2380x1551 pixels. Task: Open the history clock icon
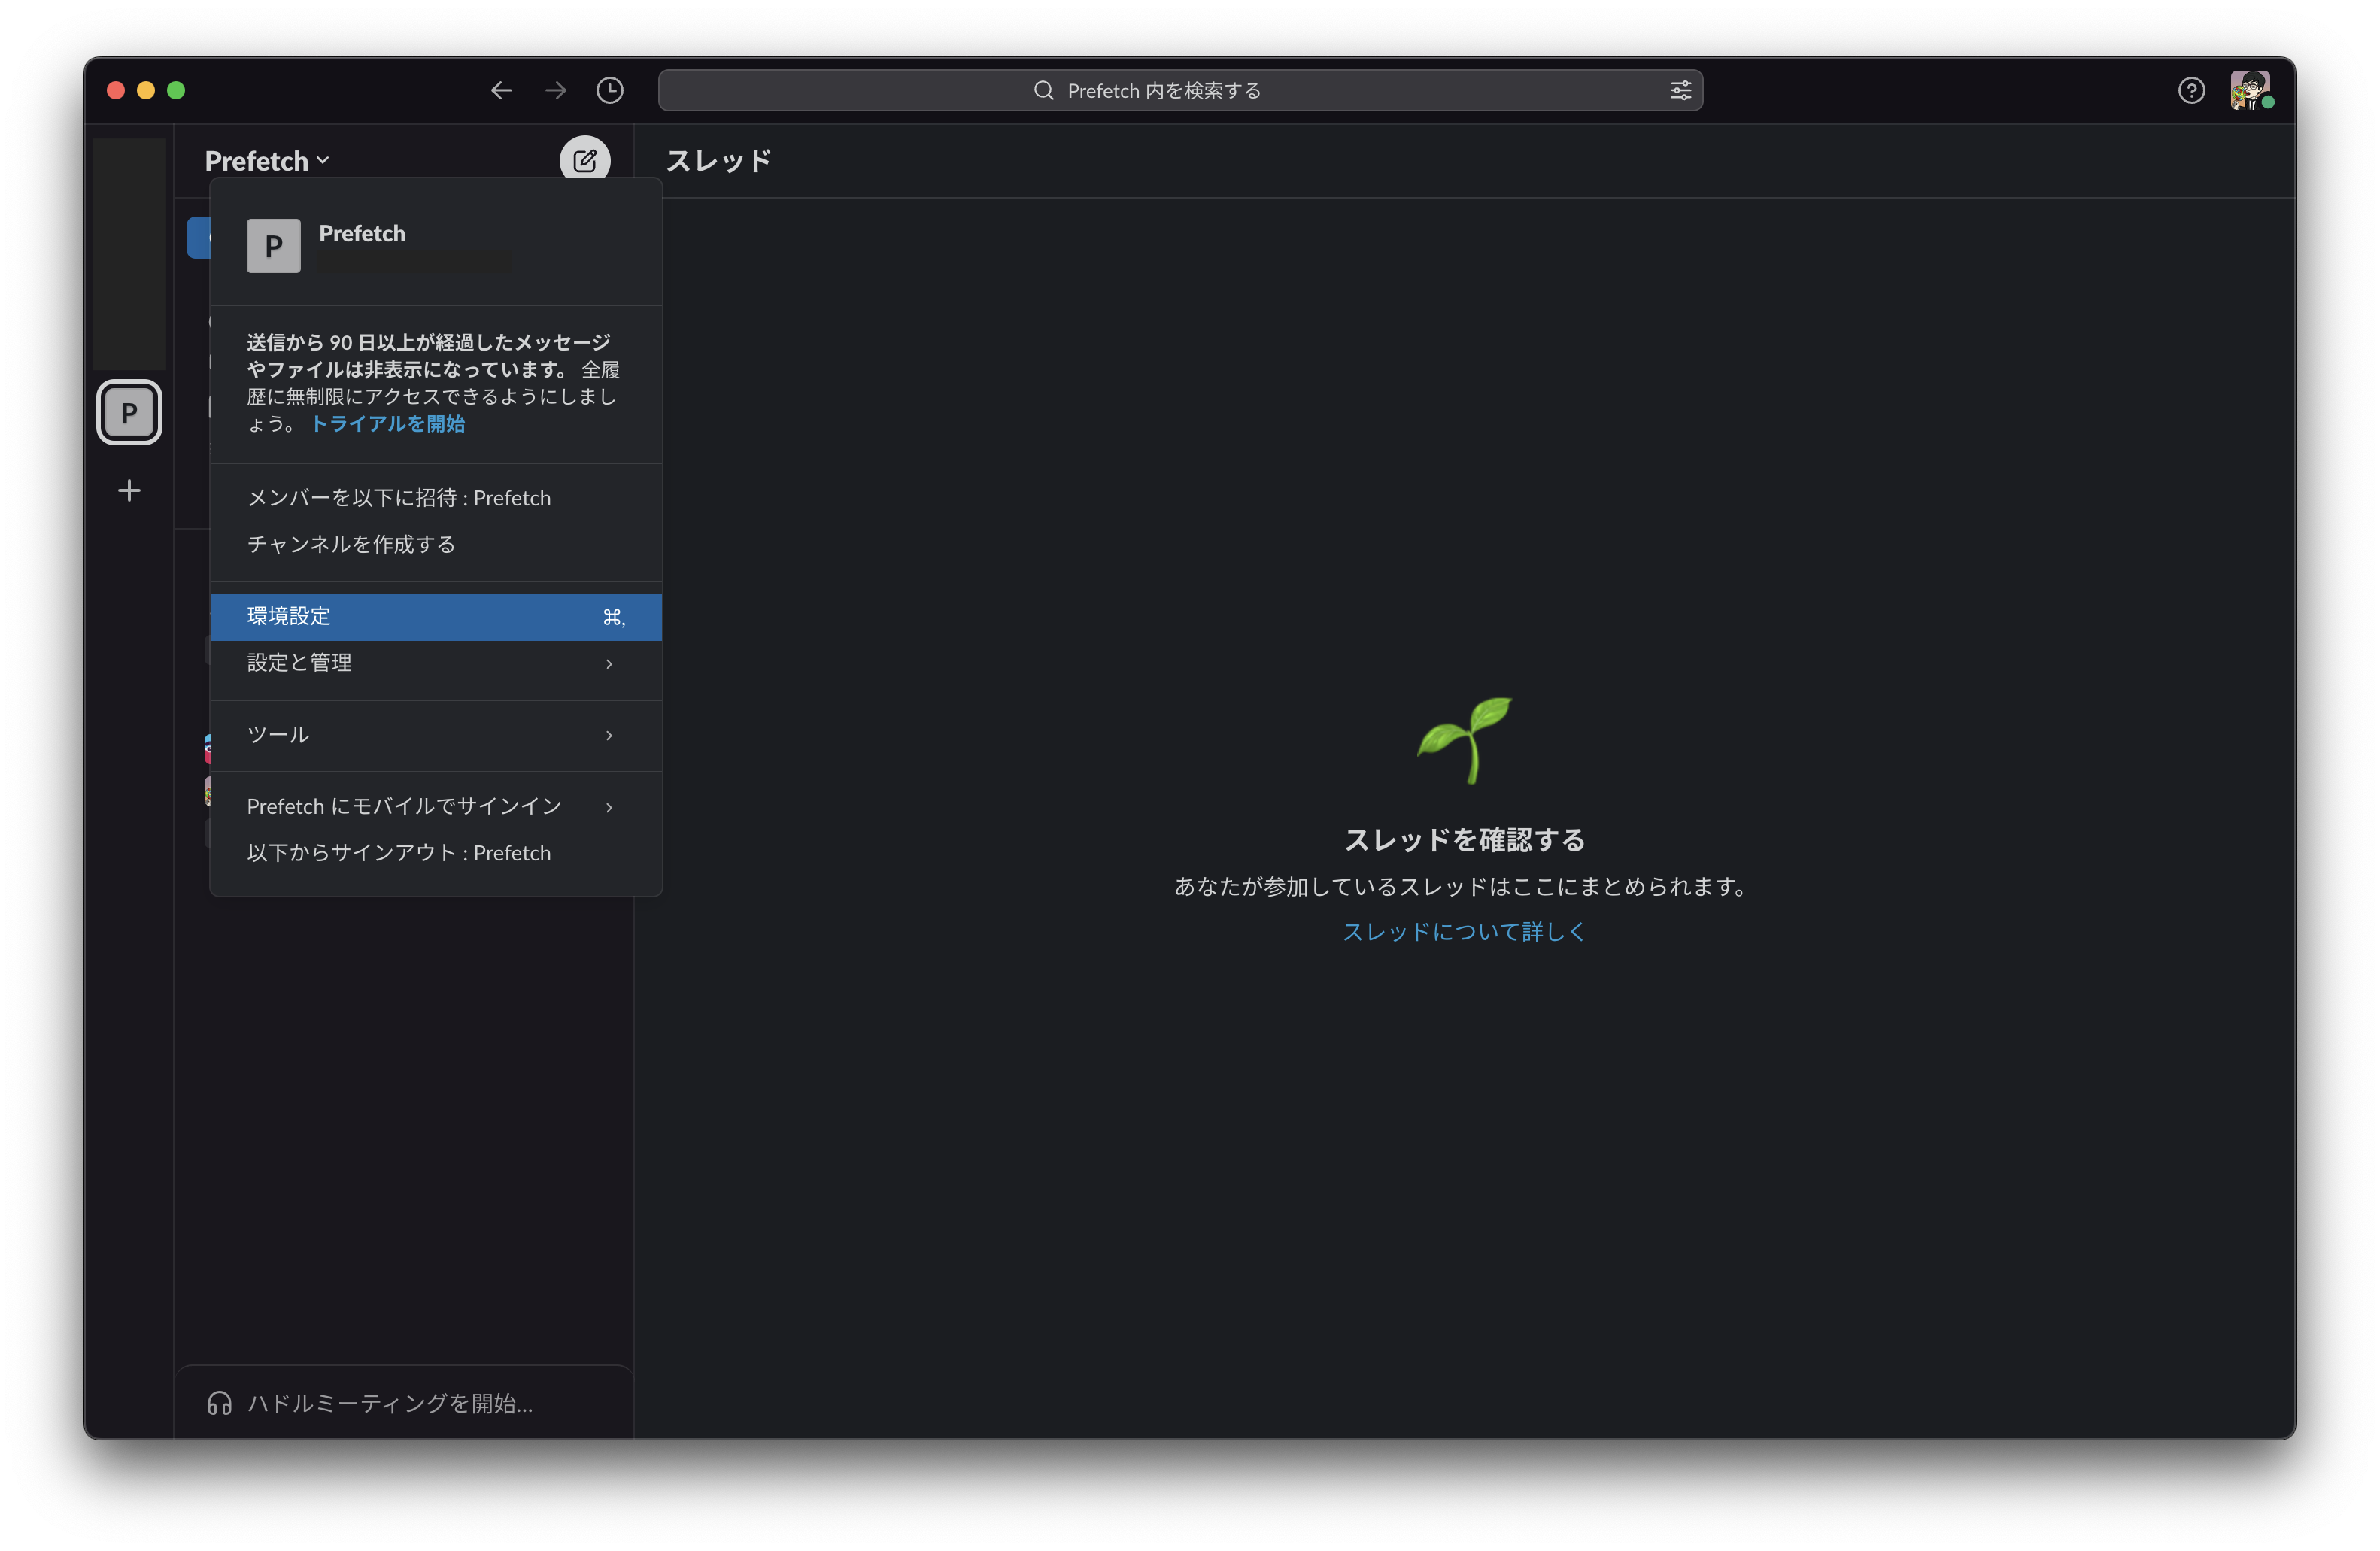[x=610, y=91]
